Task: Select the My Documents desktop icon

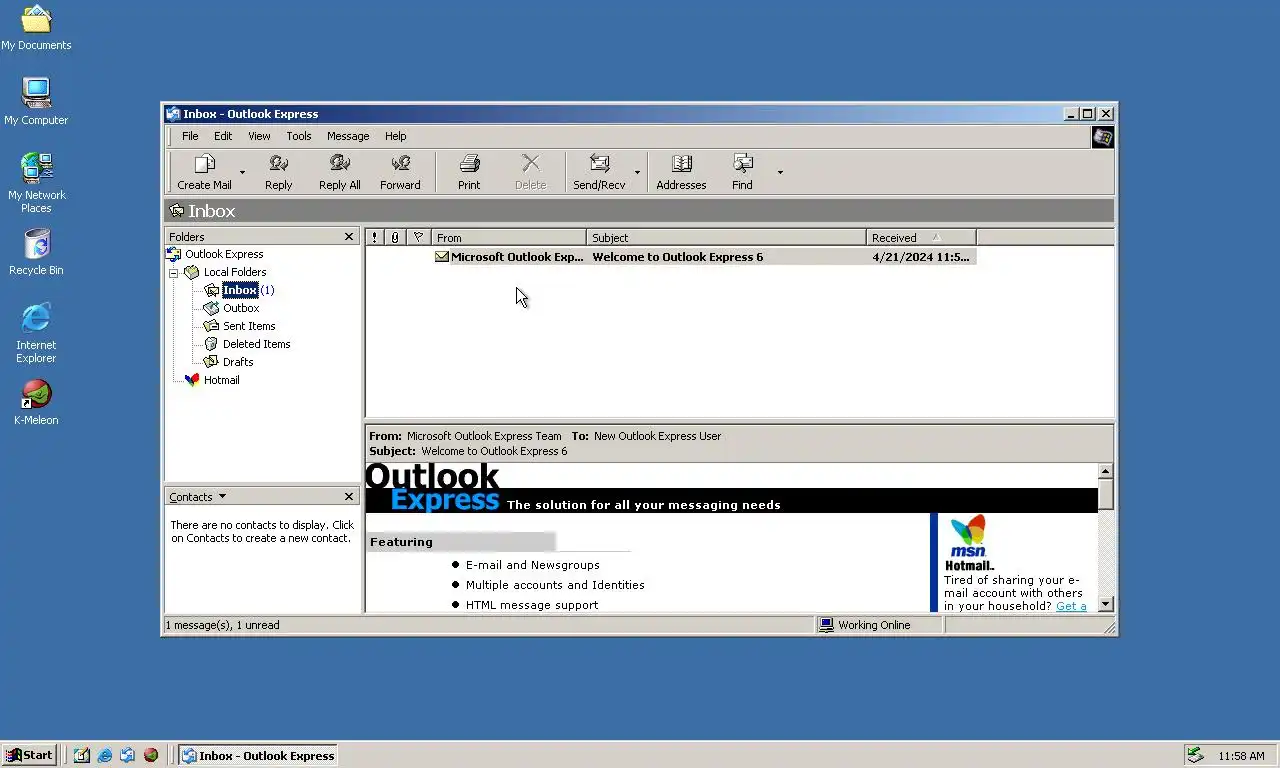Action: 36,28
